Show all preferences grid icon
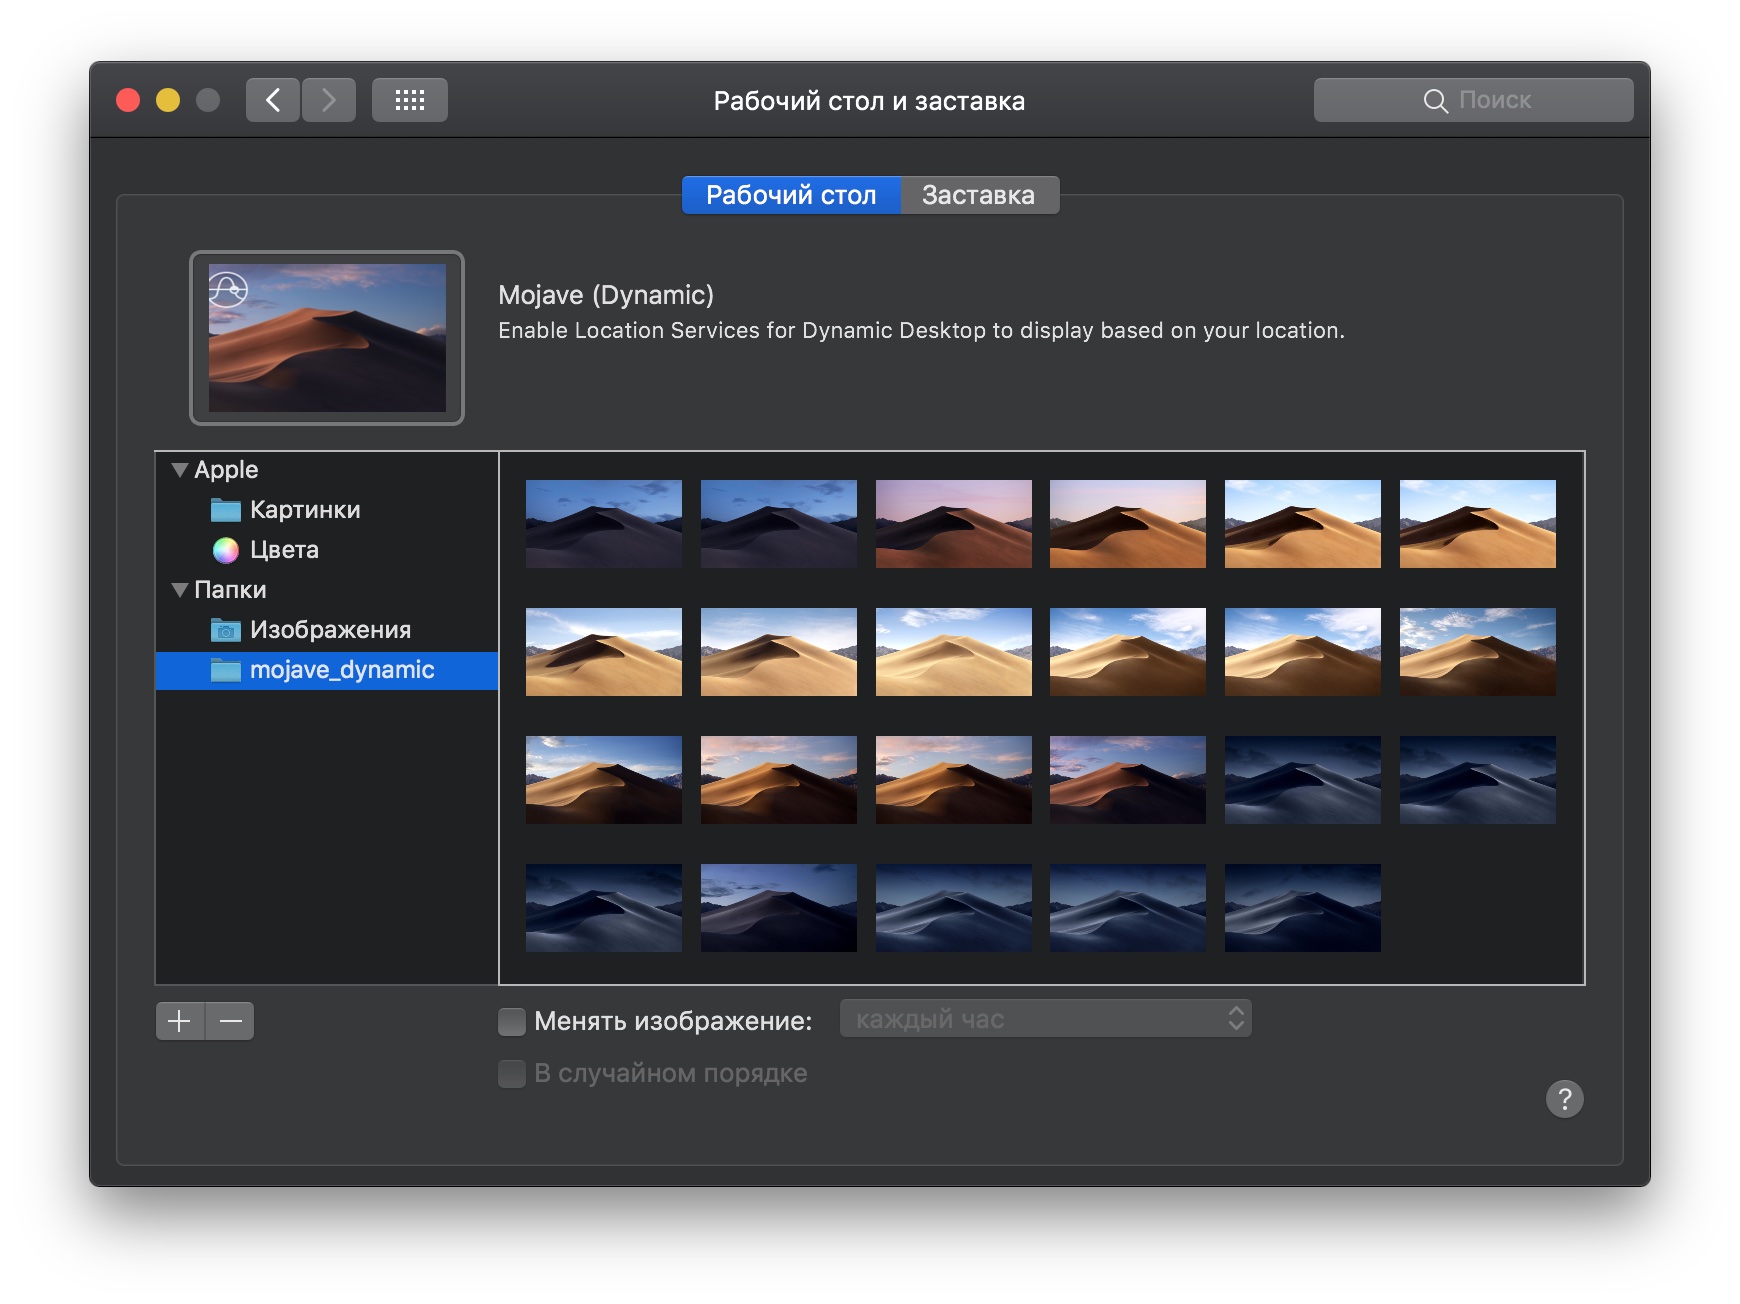The width and height of the screenshot is (1740, 1304). 409,100
